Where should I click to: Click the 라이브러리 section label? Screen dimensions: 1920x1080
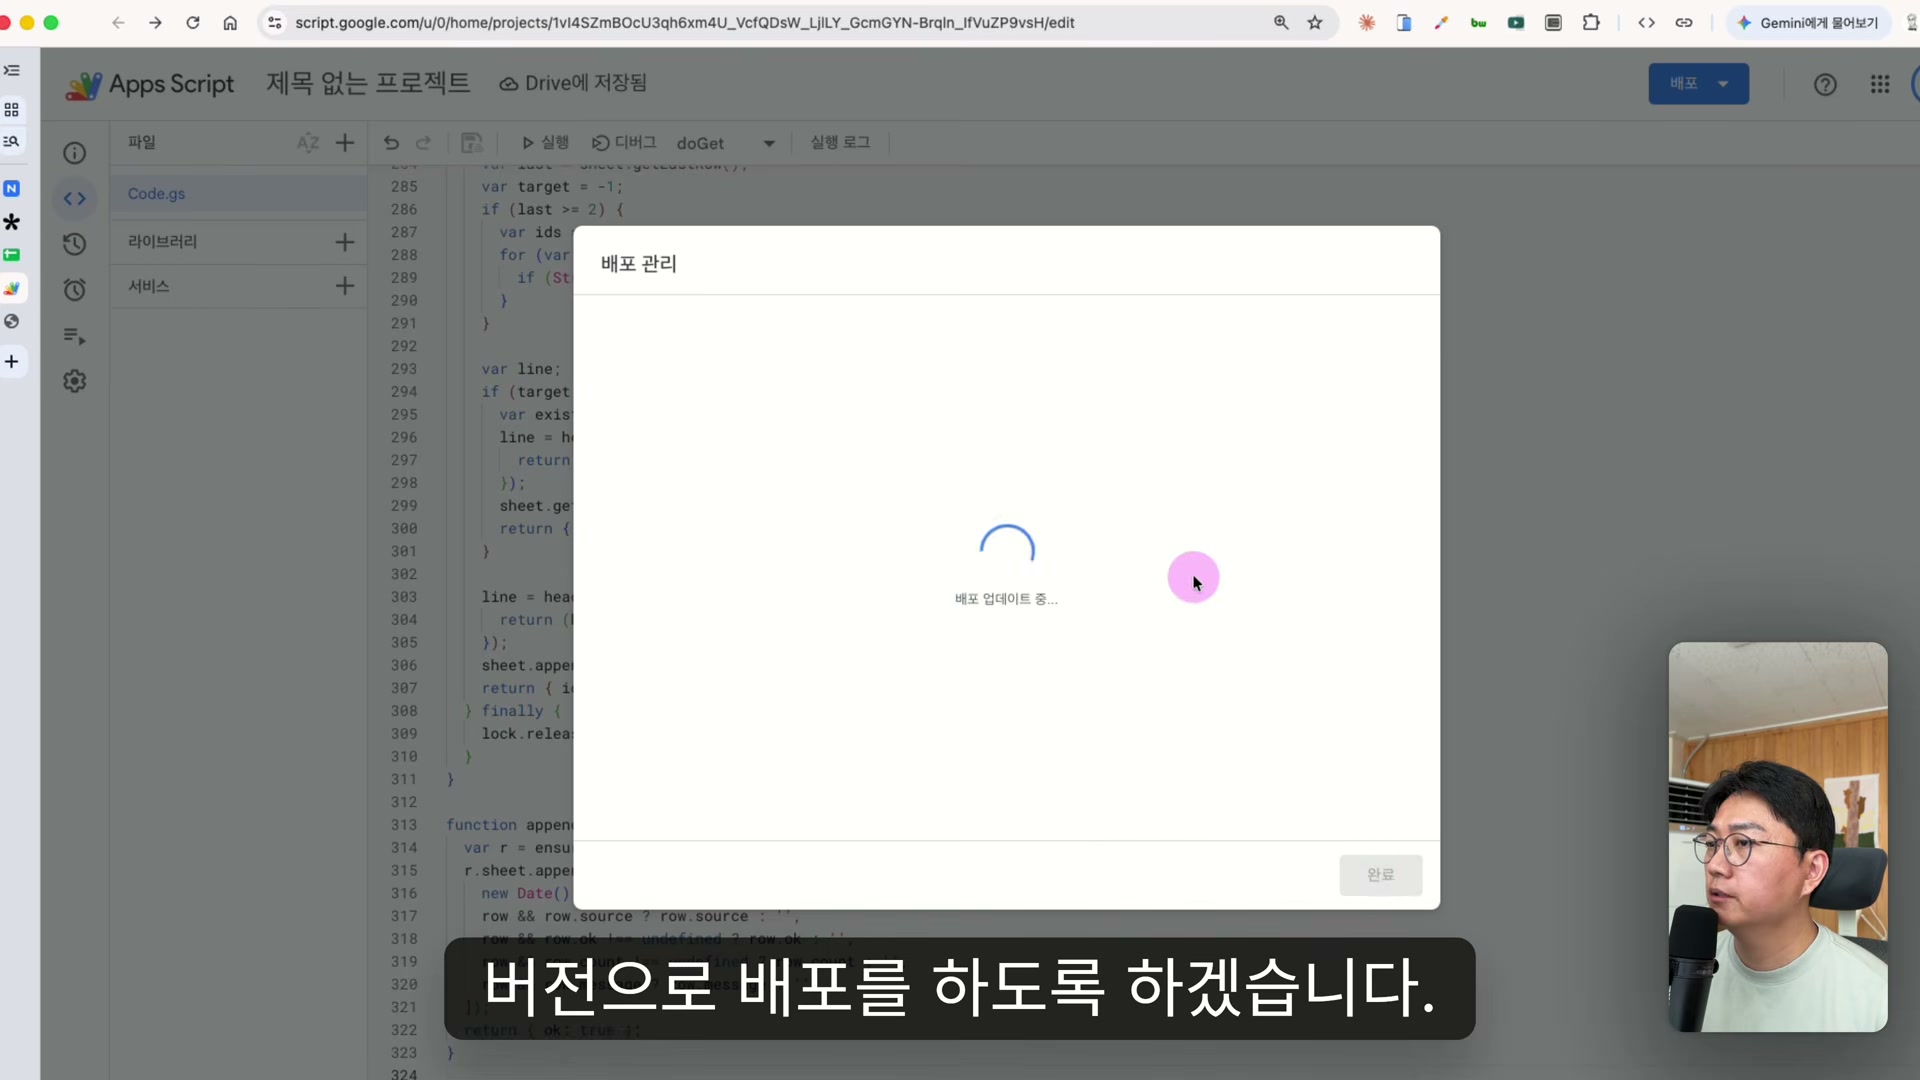pos(162,242)
